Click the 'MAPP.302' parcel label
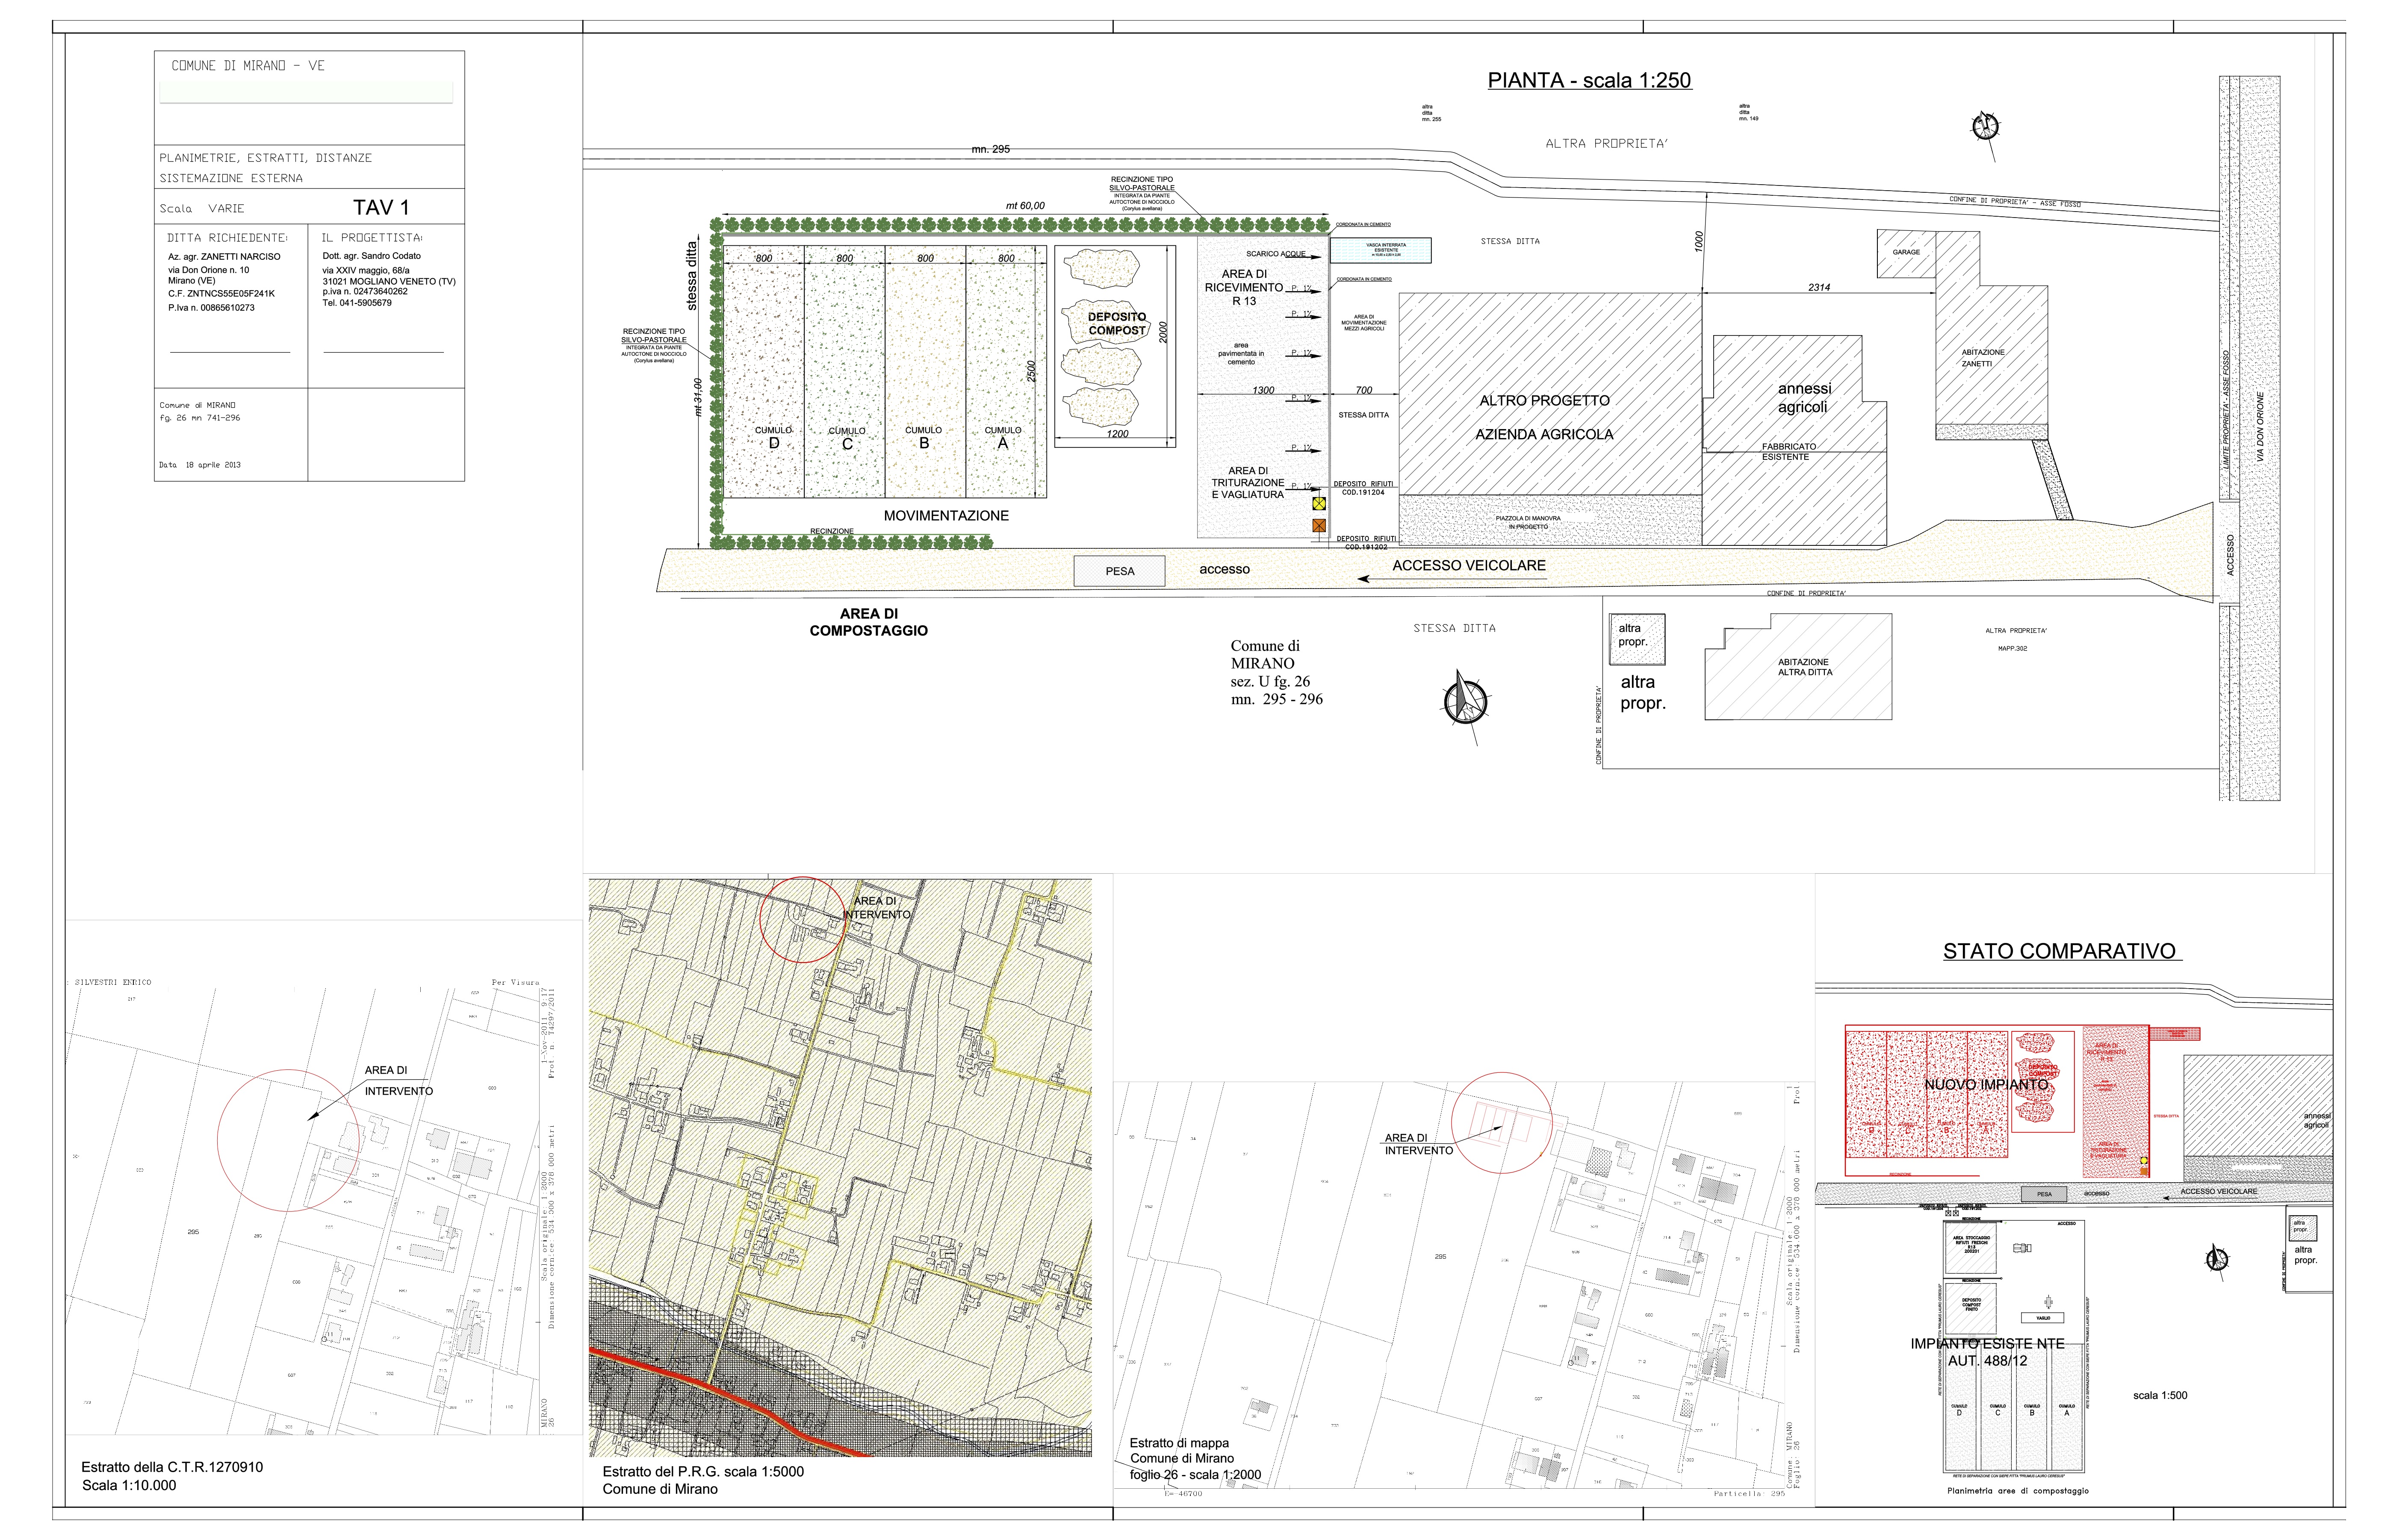This screenshot has width=2399, height=1540. 2012,649
